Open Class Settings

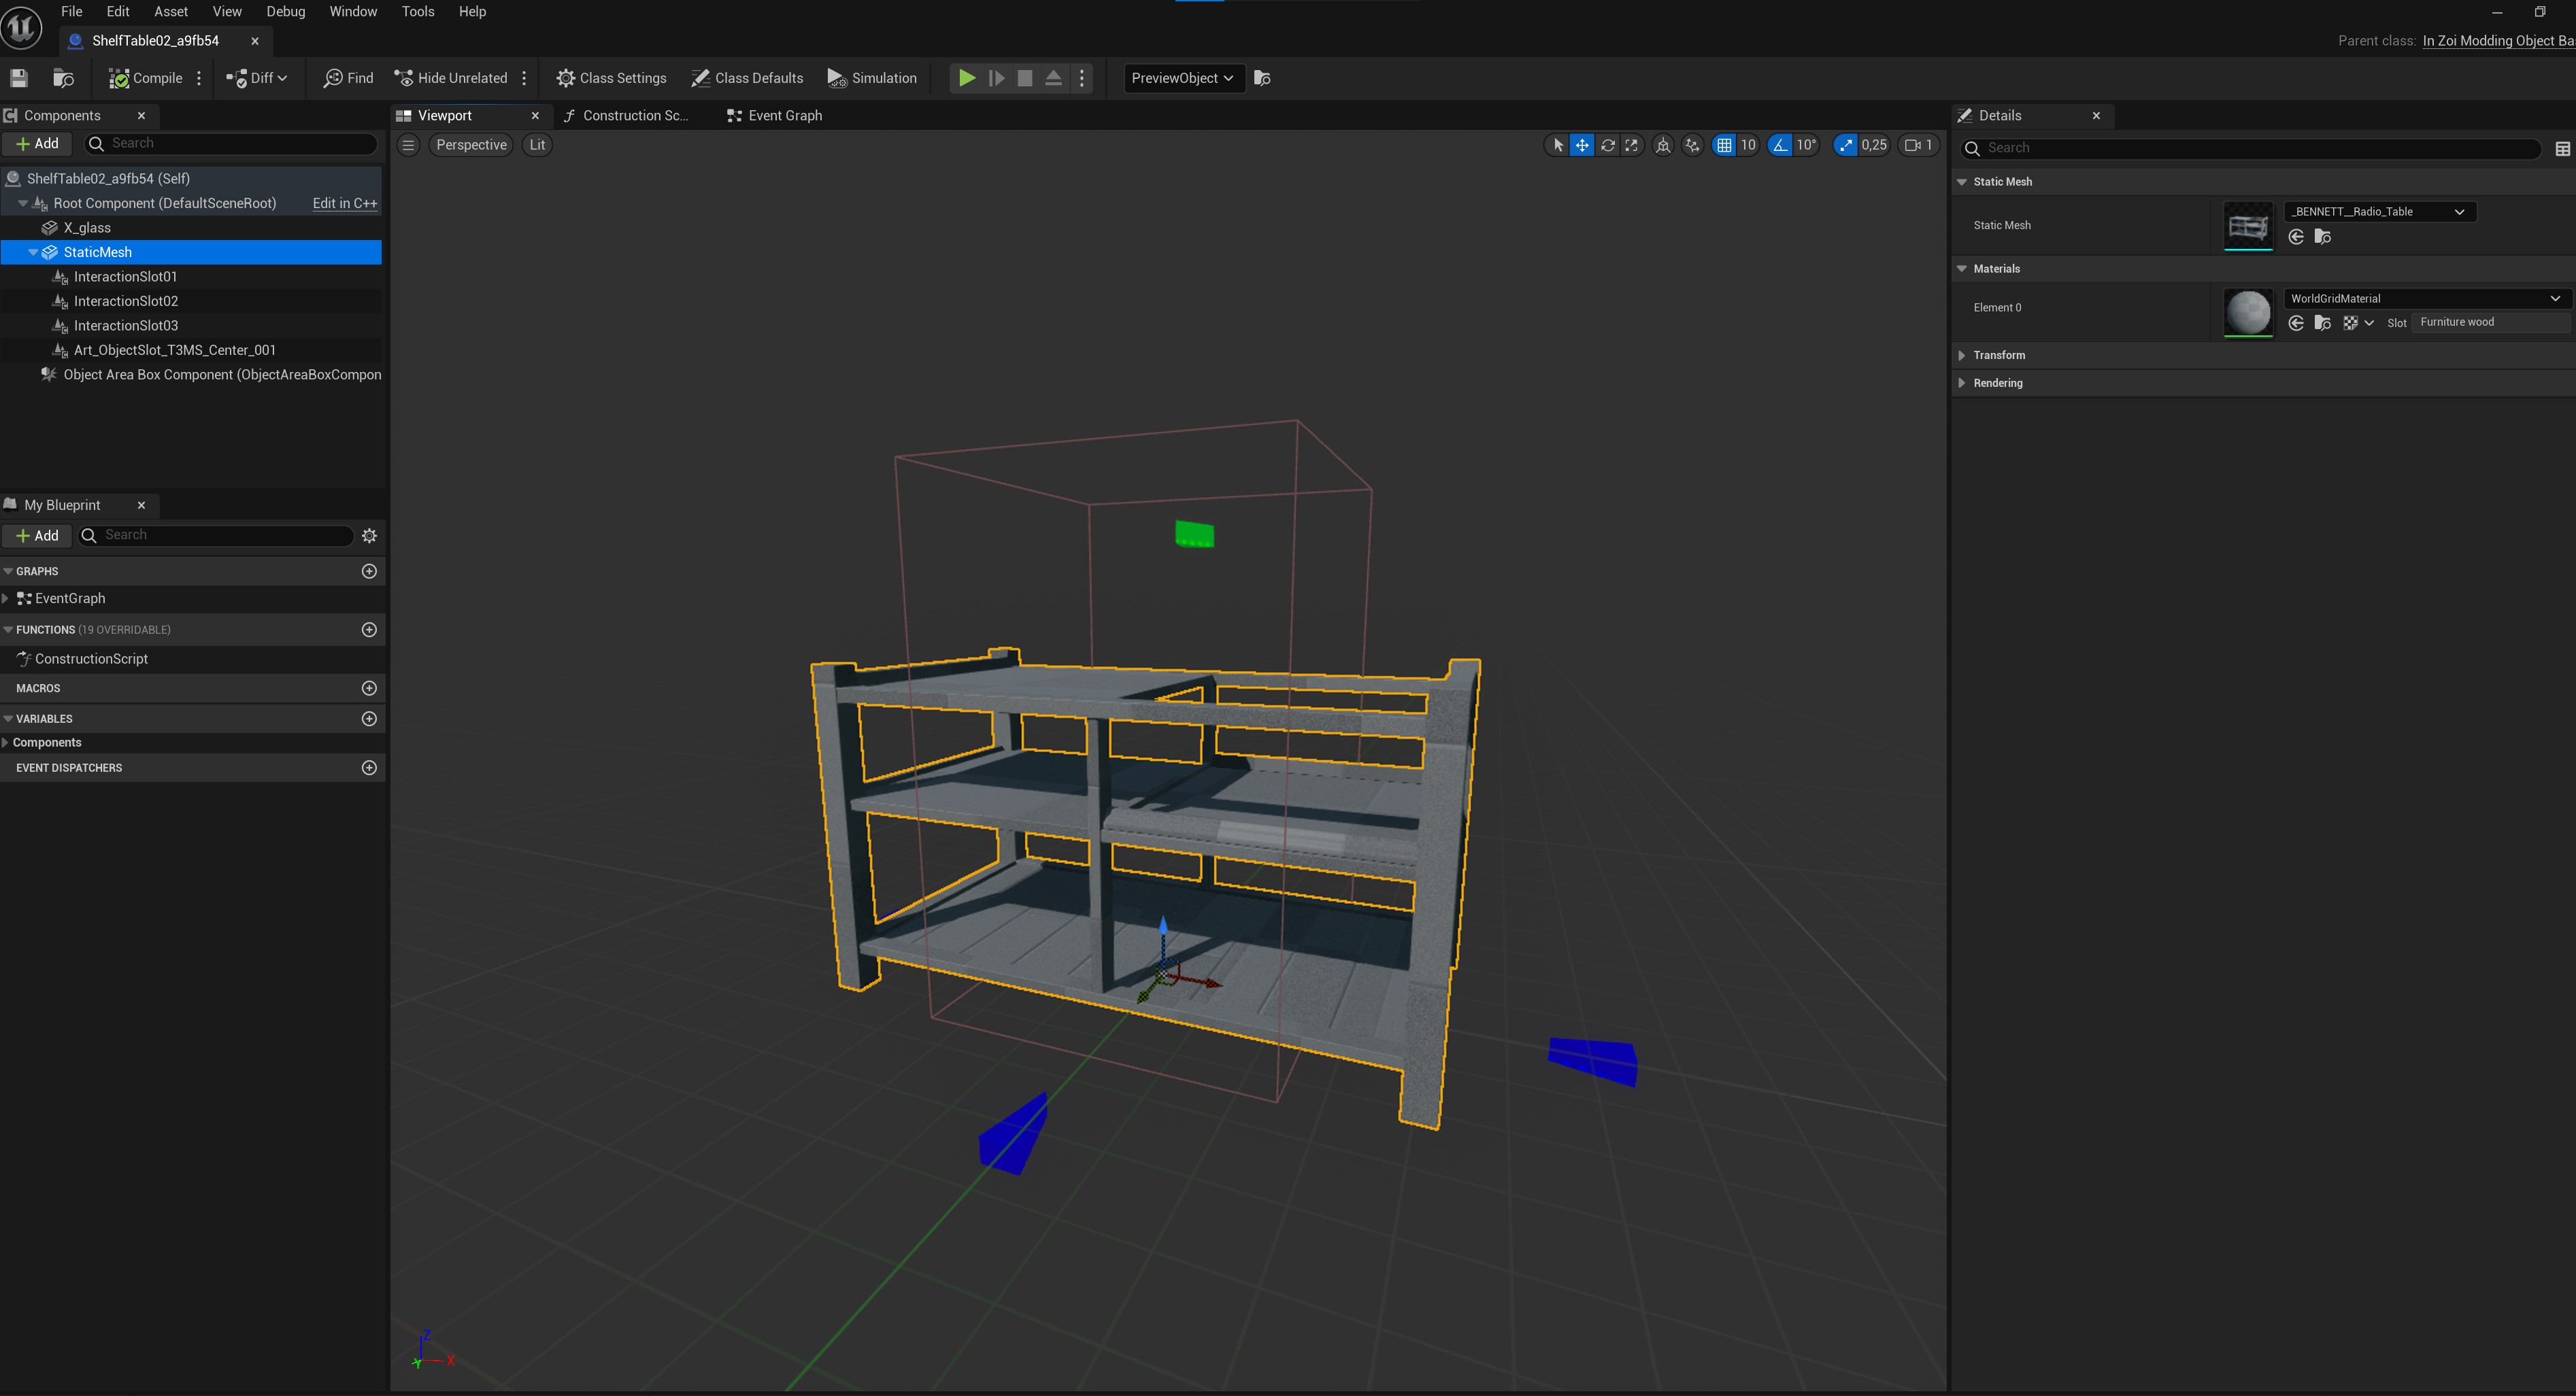[611, 78]
